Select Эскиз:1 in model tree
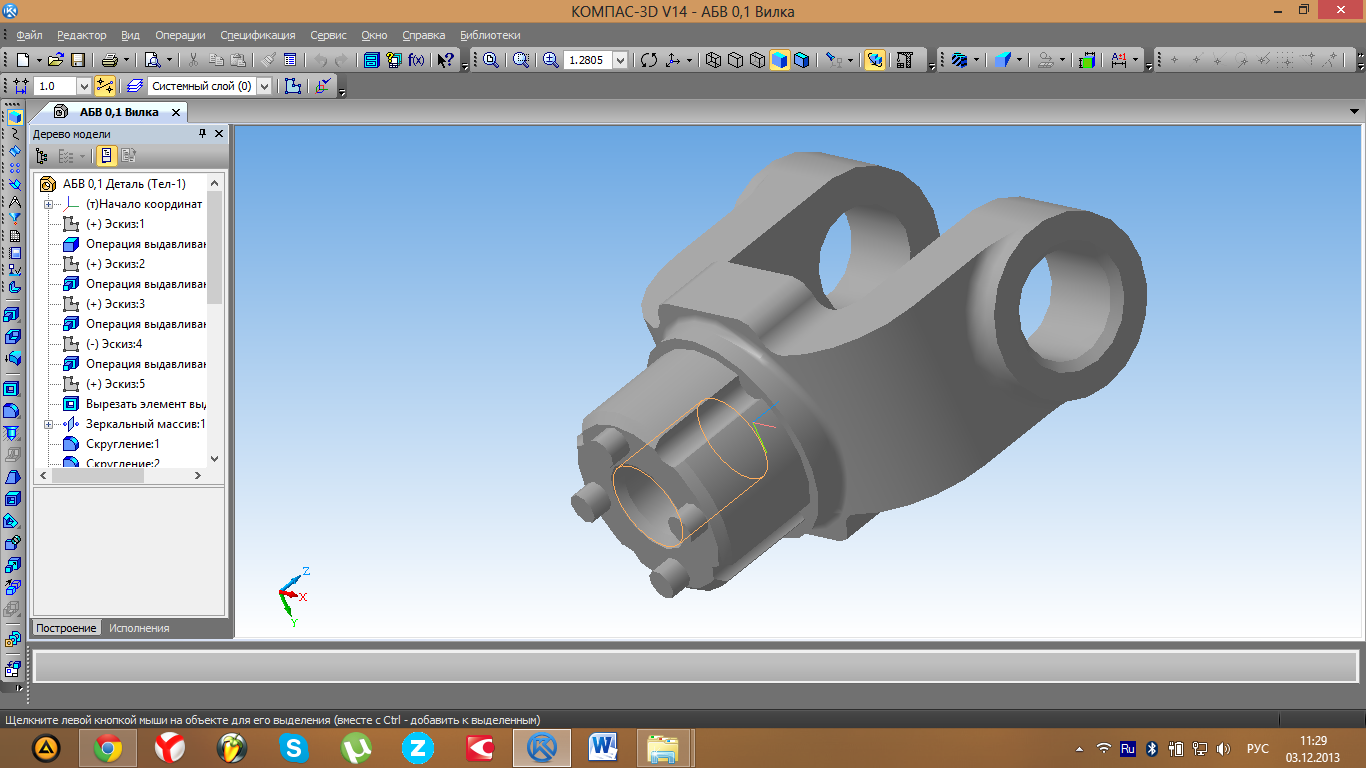This screenshot has width=1366, height=768. (115, 224)
